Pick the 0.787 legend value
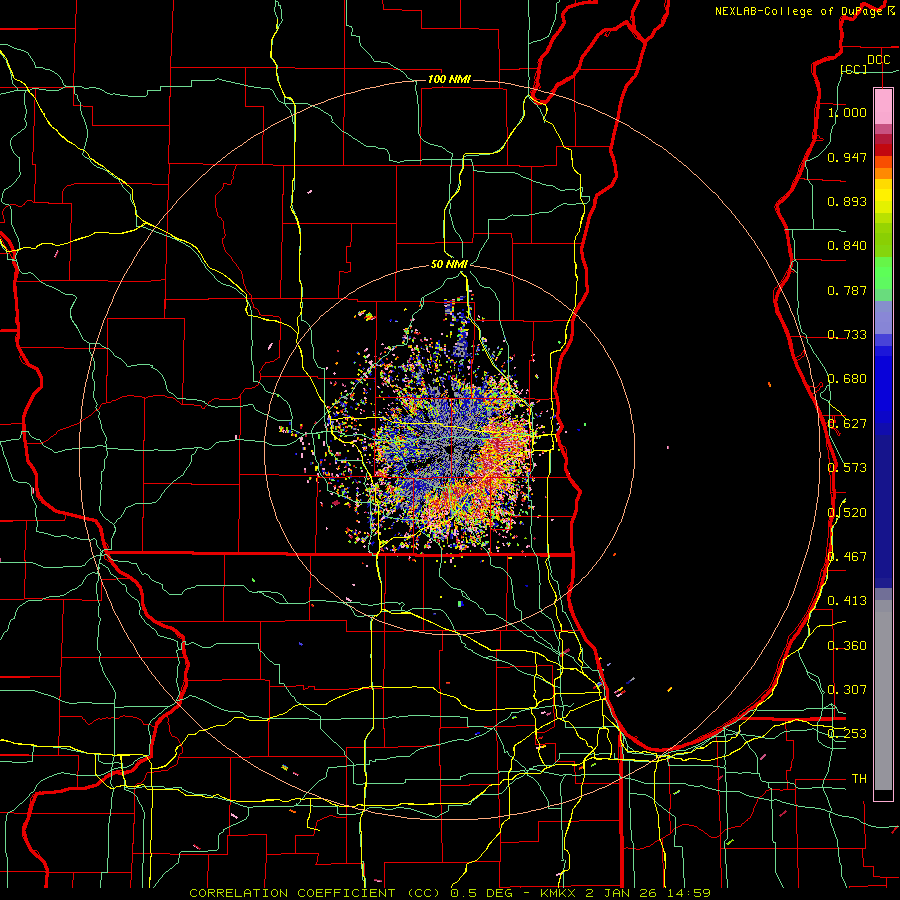The image size is (900, 900). 847,290
